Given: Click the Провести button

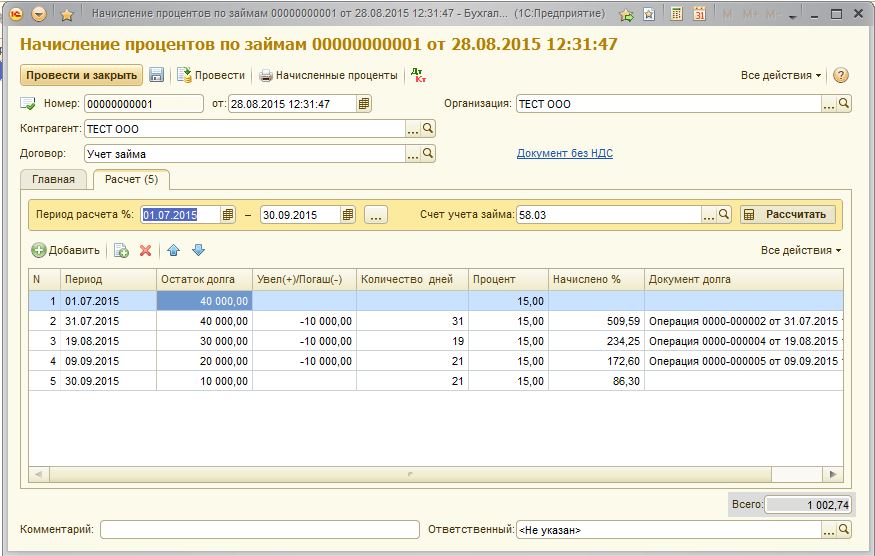Looking at the screenshot, I should 211,75.
